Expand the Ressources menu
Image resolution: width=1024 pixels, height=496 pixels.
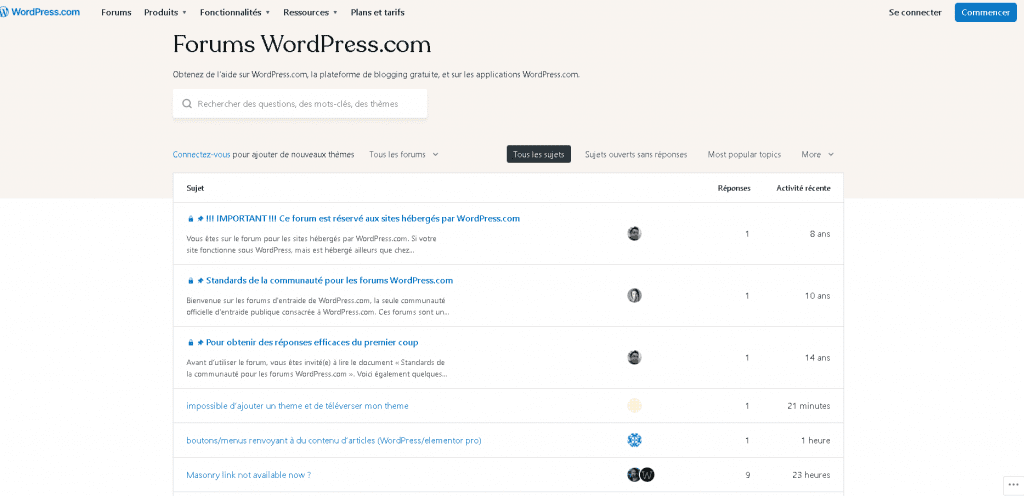coord(310,13)
